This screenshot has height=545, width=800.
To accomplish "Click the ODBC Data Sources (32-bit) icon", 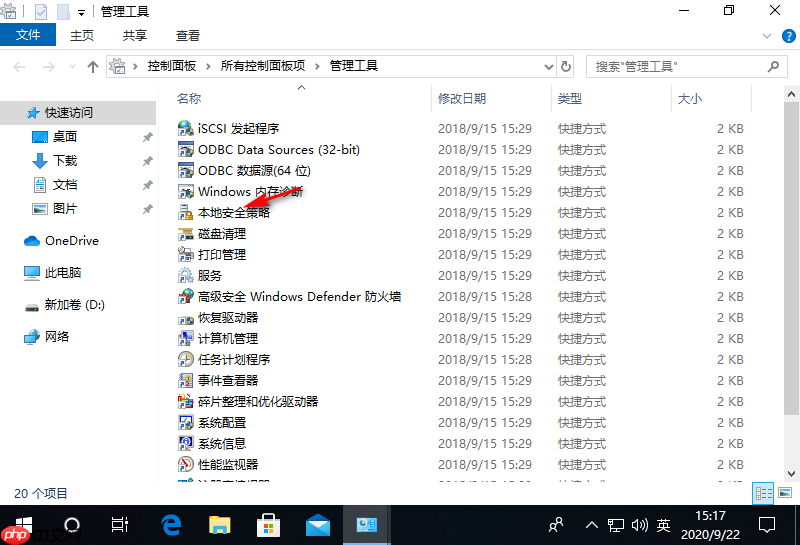I will tap(185, 149).
